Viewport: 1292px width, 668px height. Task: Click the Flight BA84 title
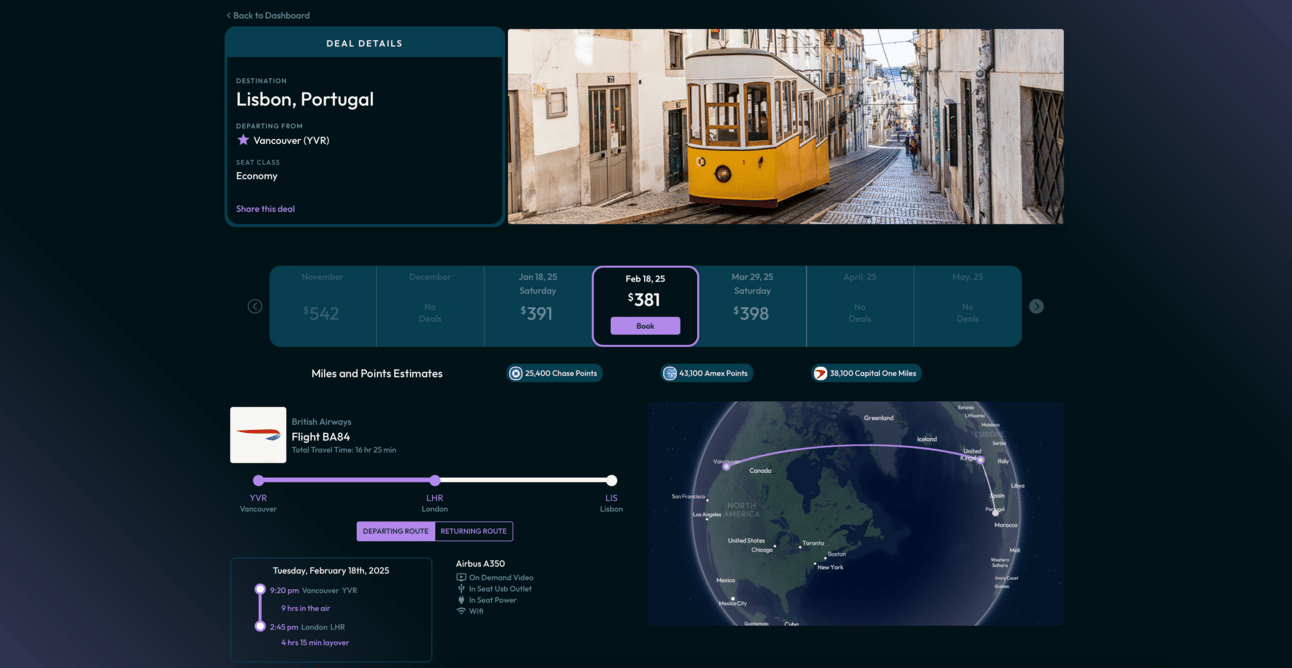(321, 437)
